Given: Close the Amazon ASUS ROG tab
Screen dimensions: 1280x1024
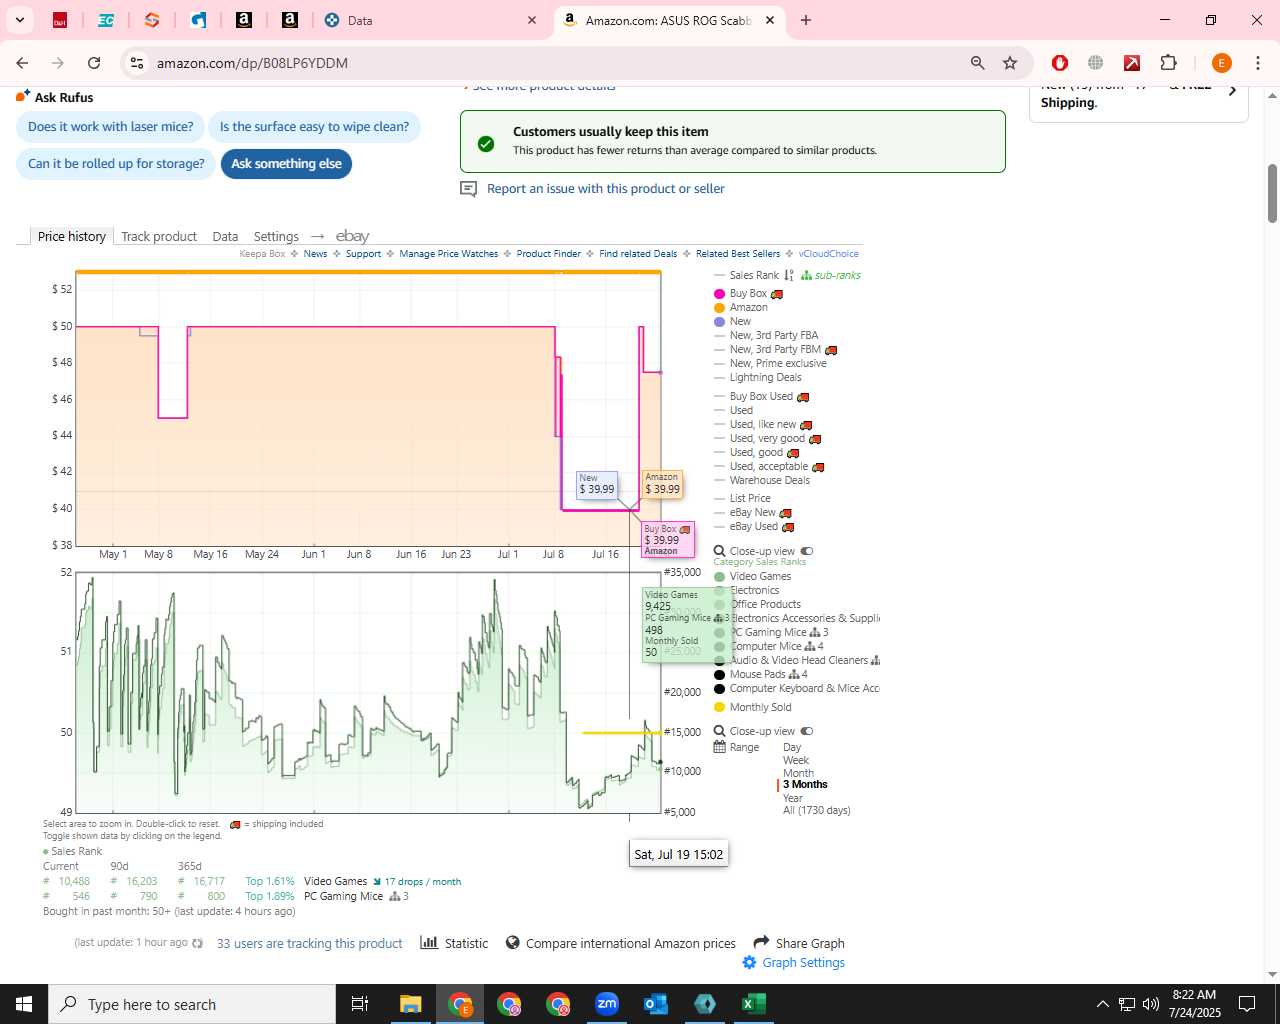Looking at the screenshot, I should pyautogui.click(x=770, y=20).
